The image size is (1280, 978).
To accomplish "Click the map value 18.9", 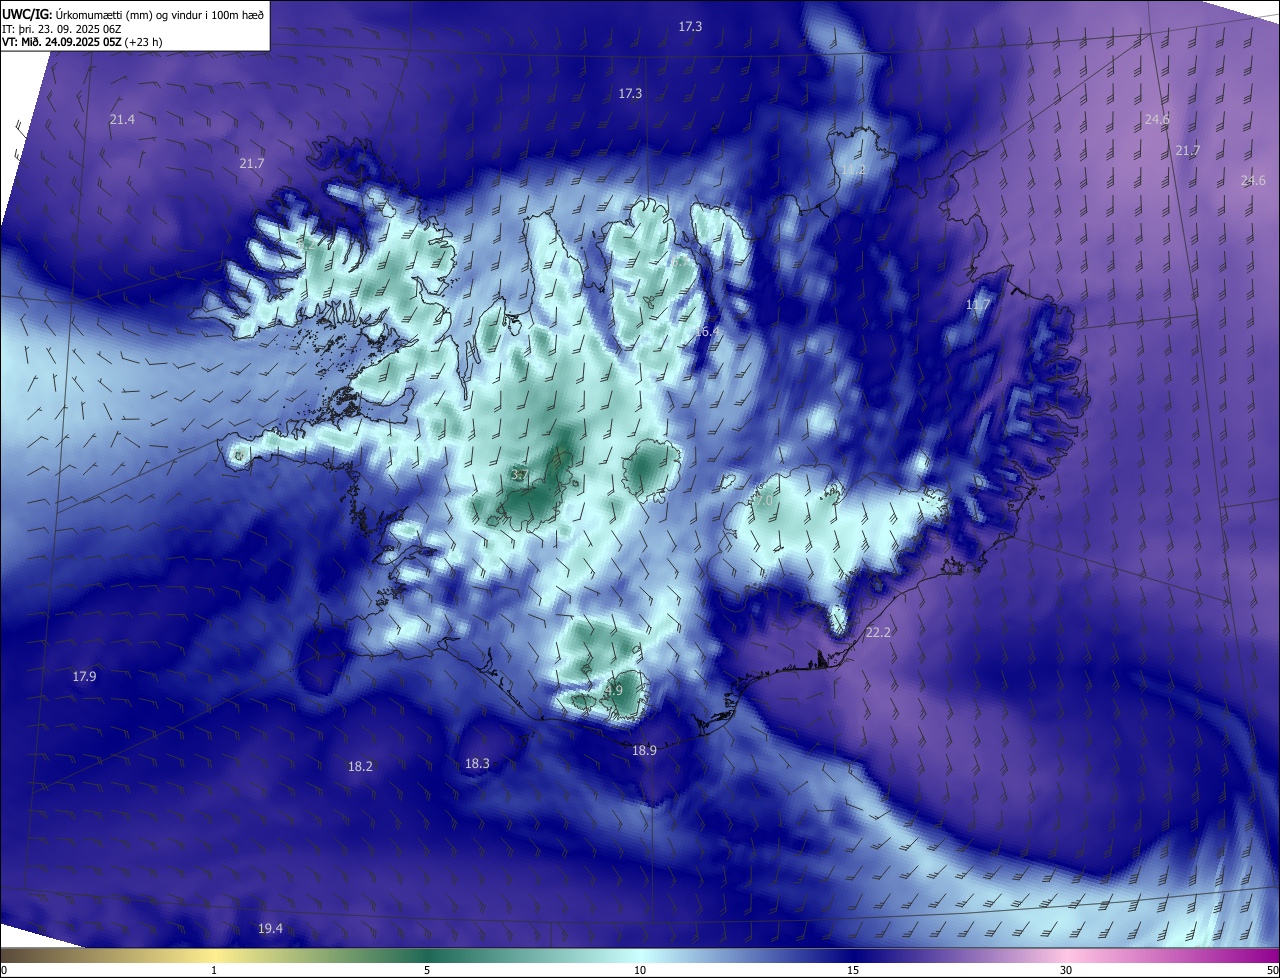I will click(644, 750).
